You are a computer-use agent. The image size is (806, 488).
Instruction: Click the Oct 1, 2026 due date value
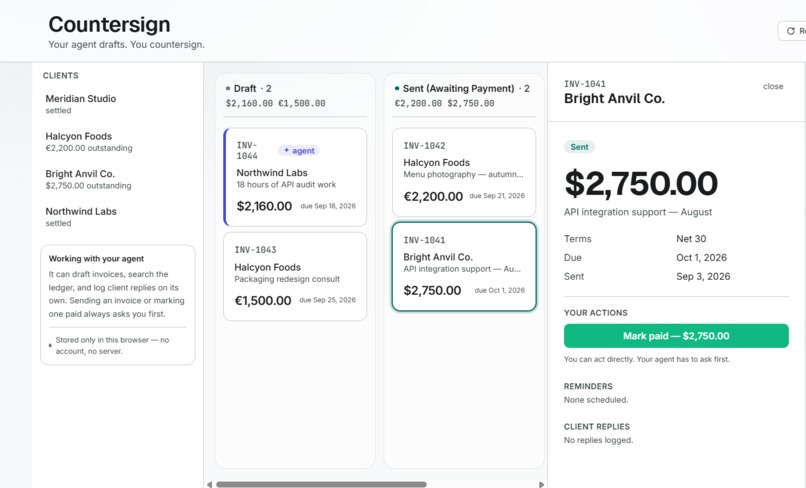click(701, 258)
